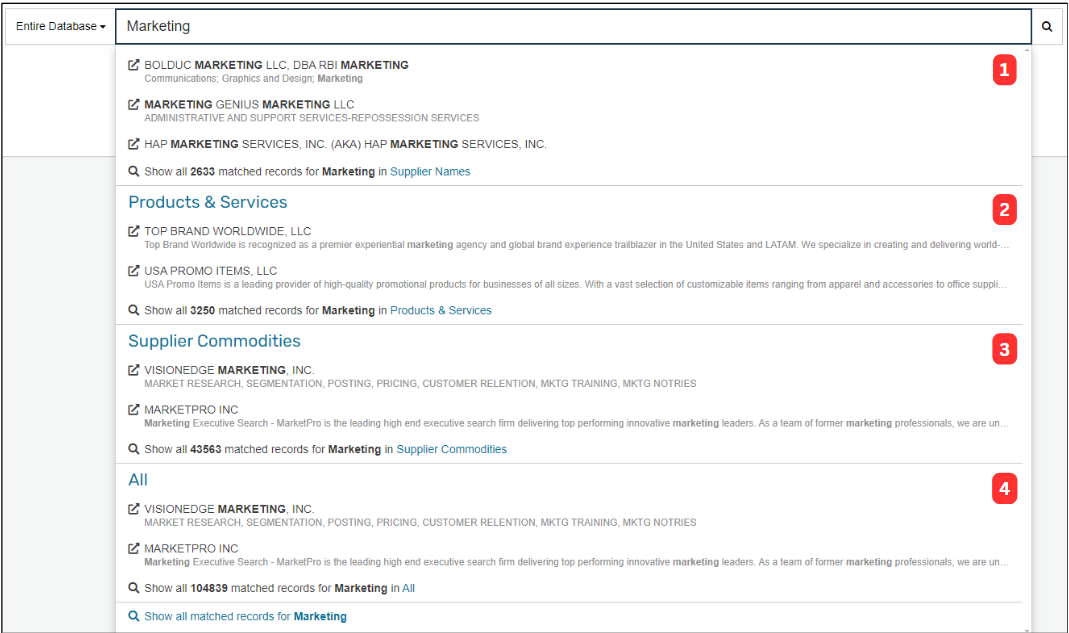Click search icon beside 43563 matched records

[x=134, y=449]
